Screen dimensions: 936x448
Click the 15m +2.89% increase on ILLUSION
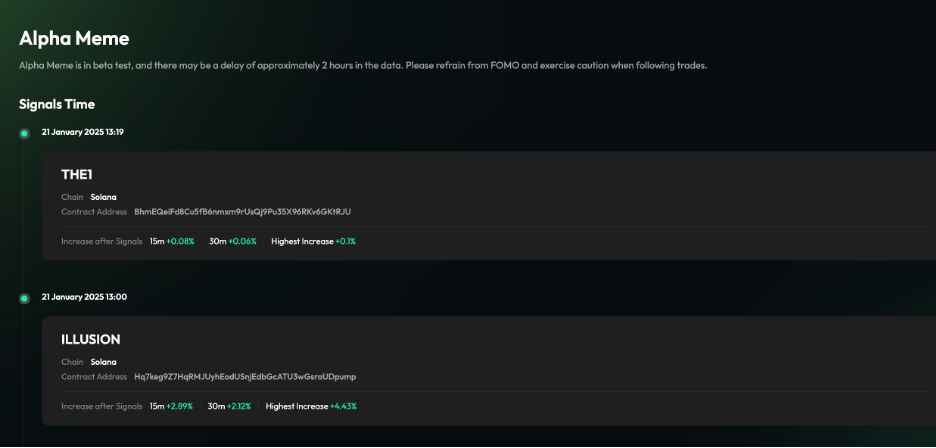pos(172,406)
